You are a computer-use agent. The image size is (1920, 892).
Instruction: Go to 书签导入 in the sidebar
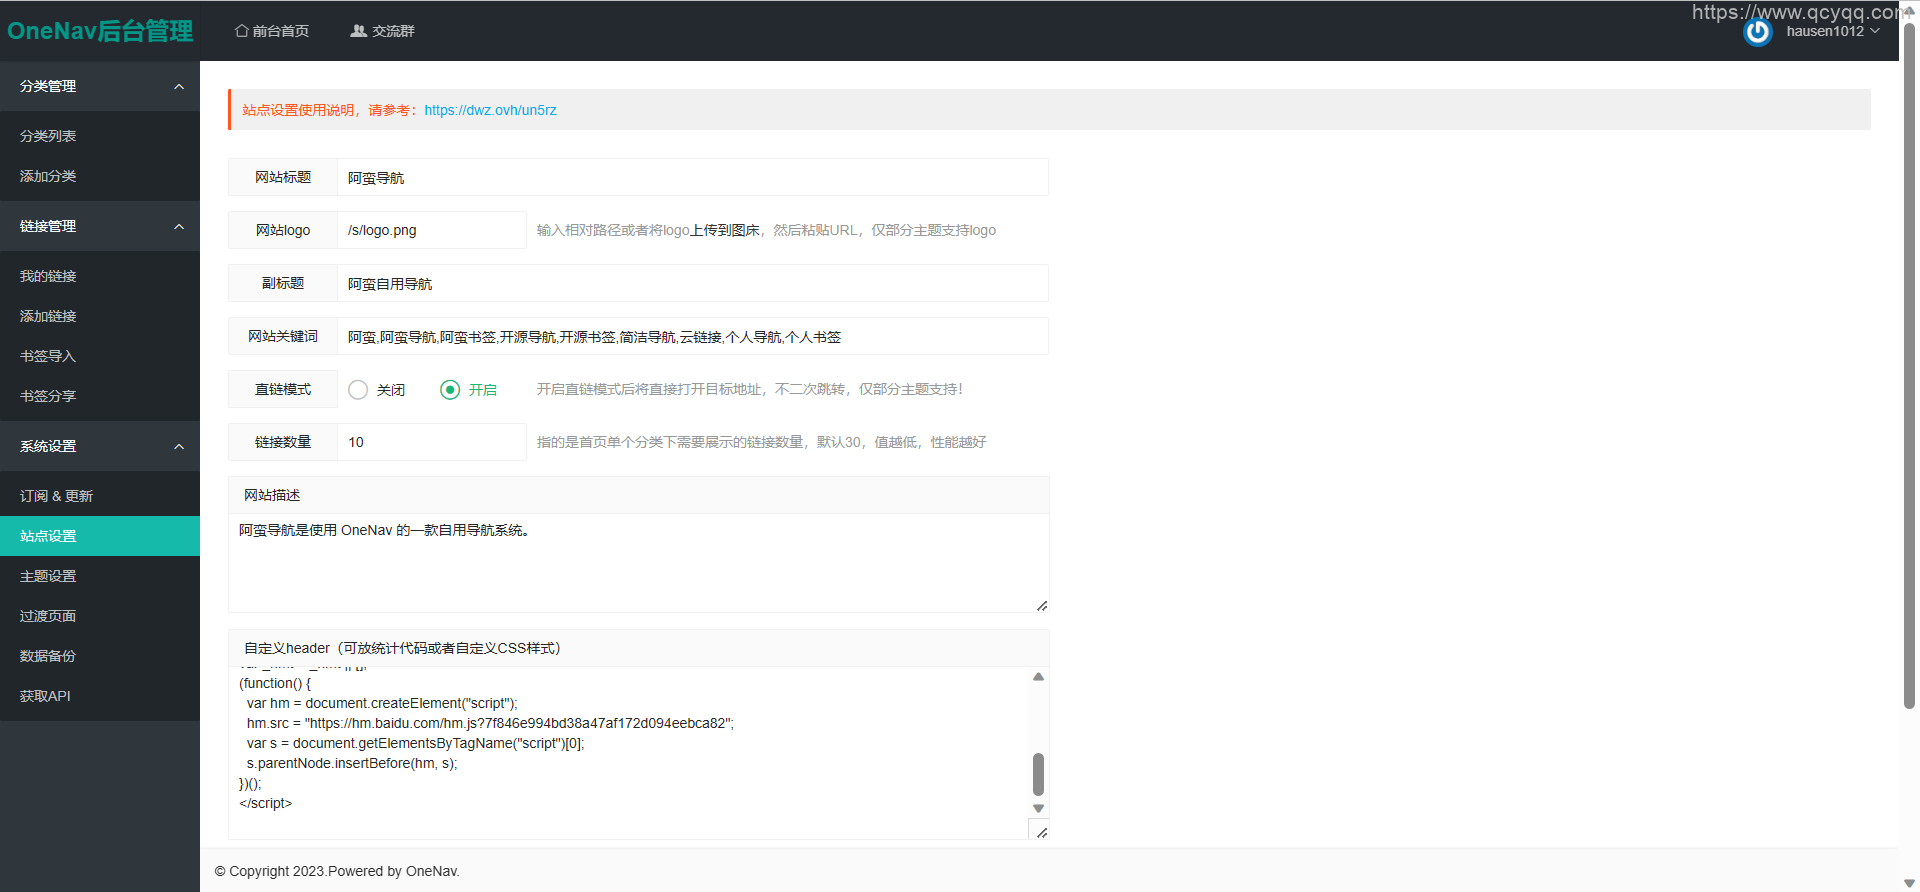48,356
